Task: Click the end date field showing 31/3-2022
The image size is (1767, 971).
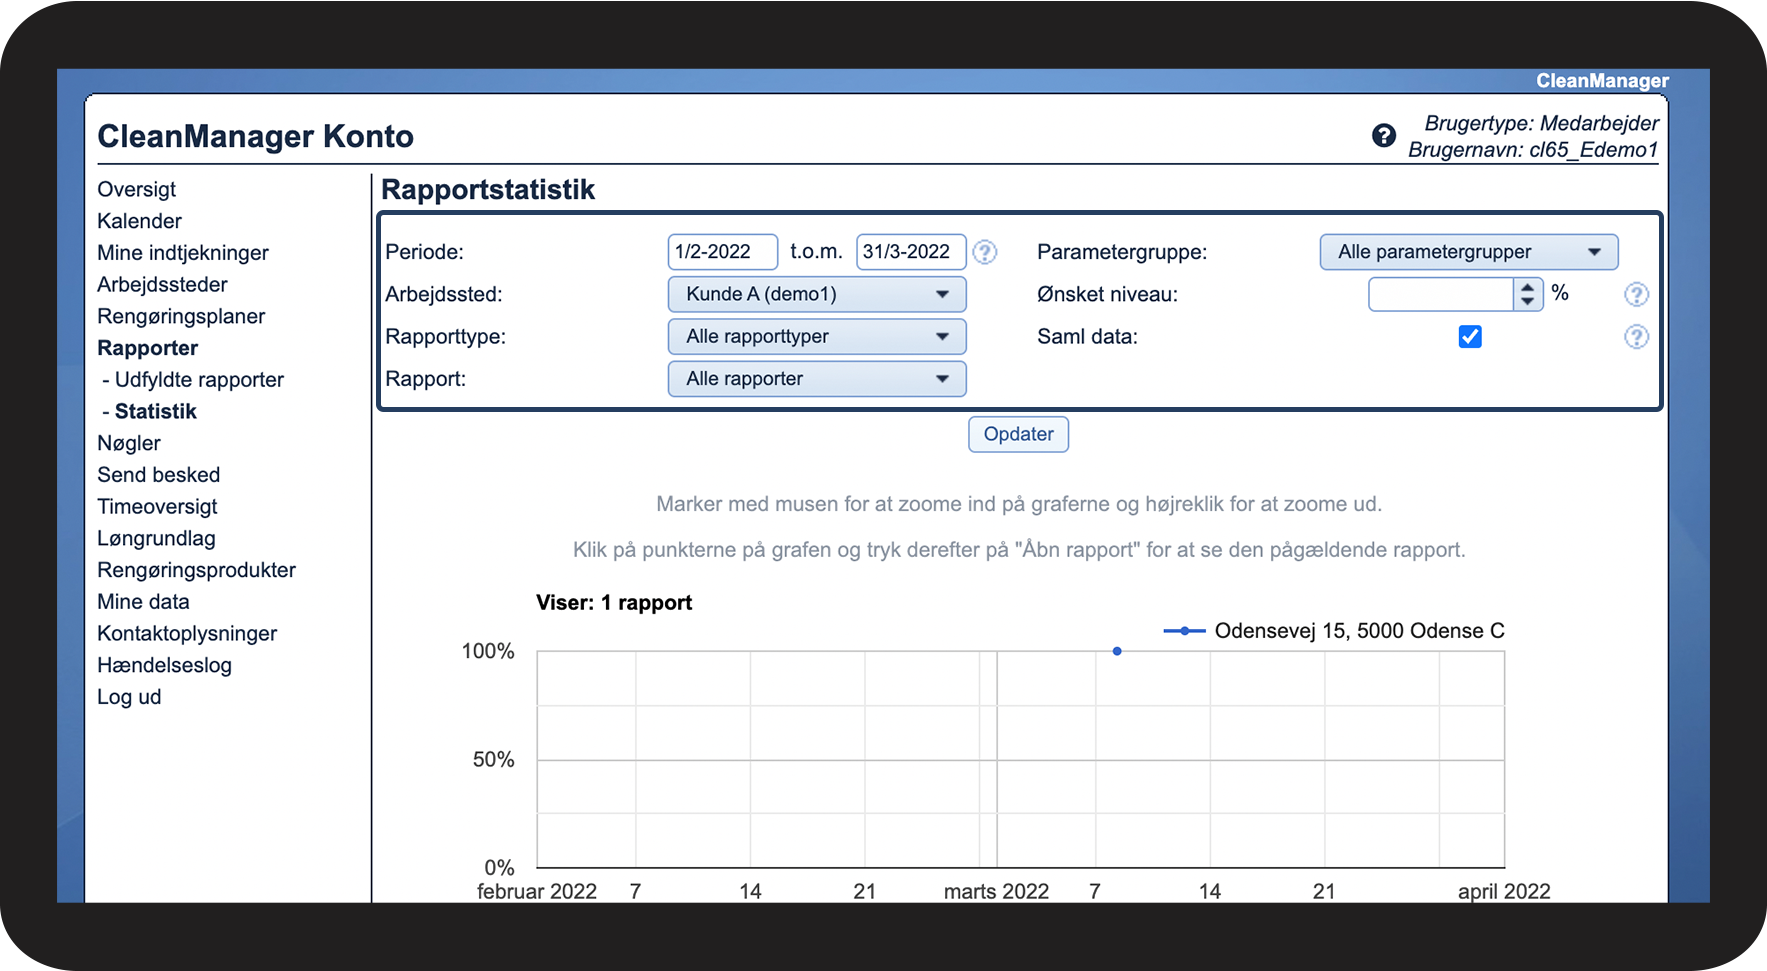Action: 911,252
